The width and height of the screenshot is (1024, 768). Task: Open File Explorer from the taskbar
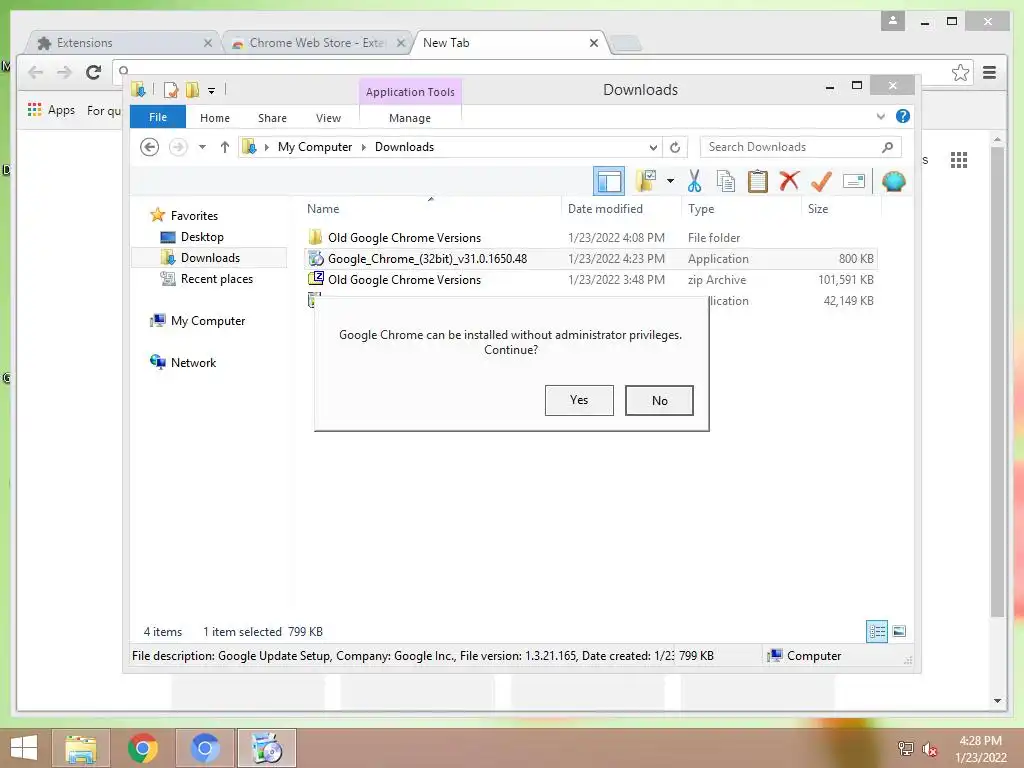[81, 748]
